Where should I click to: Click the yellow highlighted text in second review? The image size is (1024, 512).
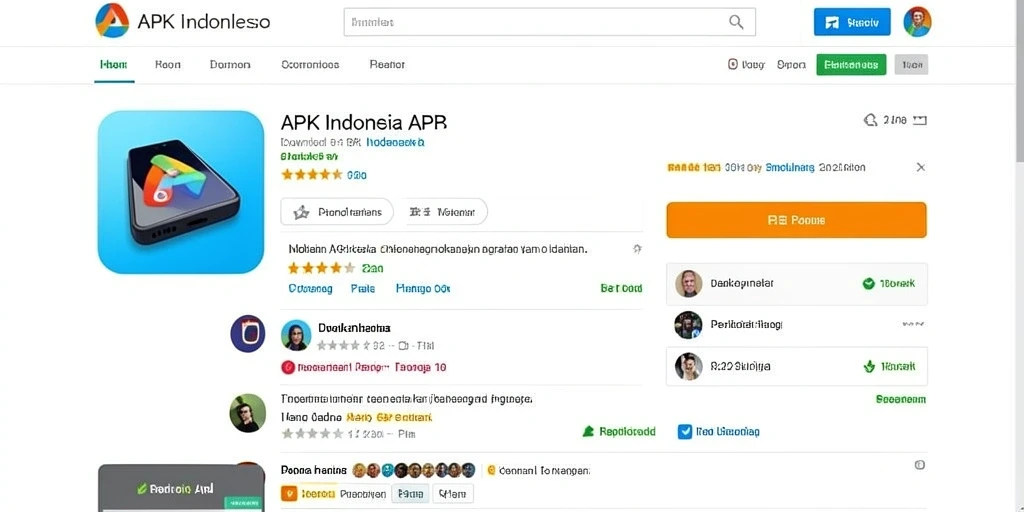(389, 417)
